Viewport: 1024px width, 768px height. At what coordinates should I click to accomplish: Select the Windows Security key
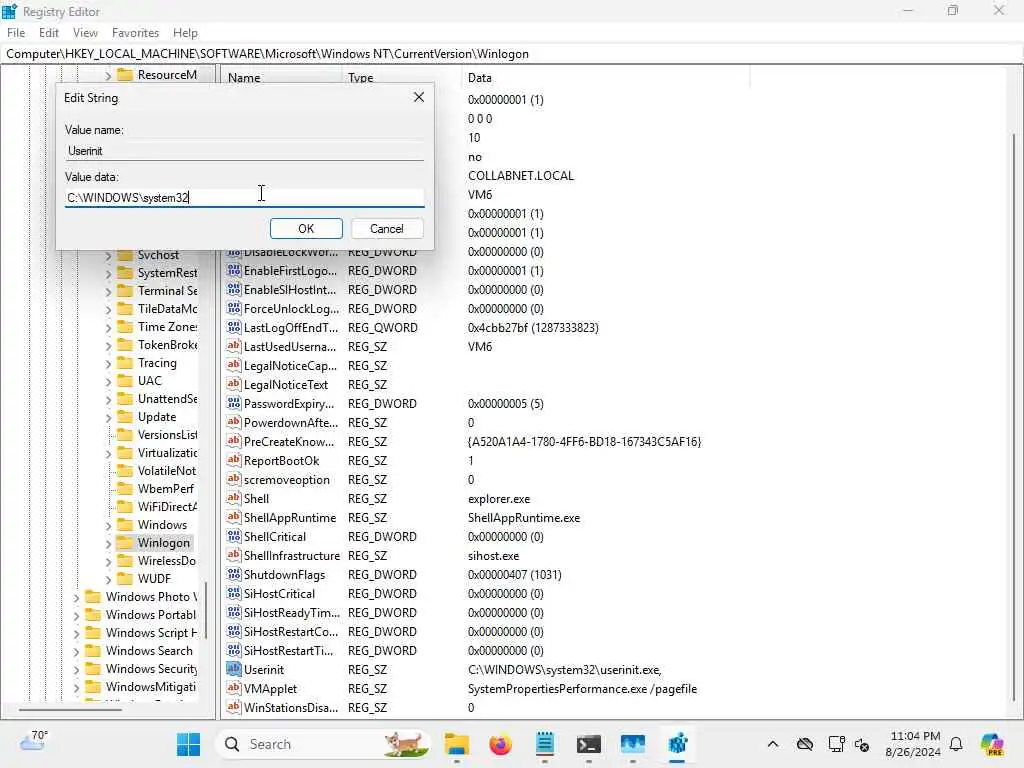click(x=151, y=668)
